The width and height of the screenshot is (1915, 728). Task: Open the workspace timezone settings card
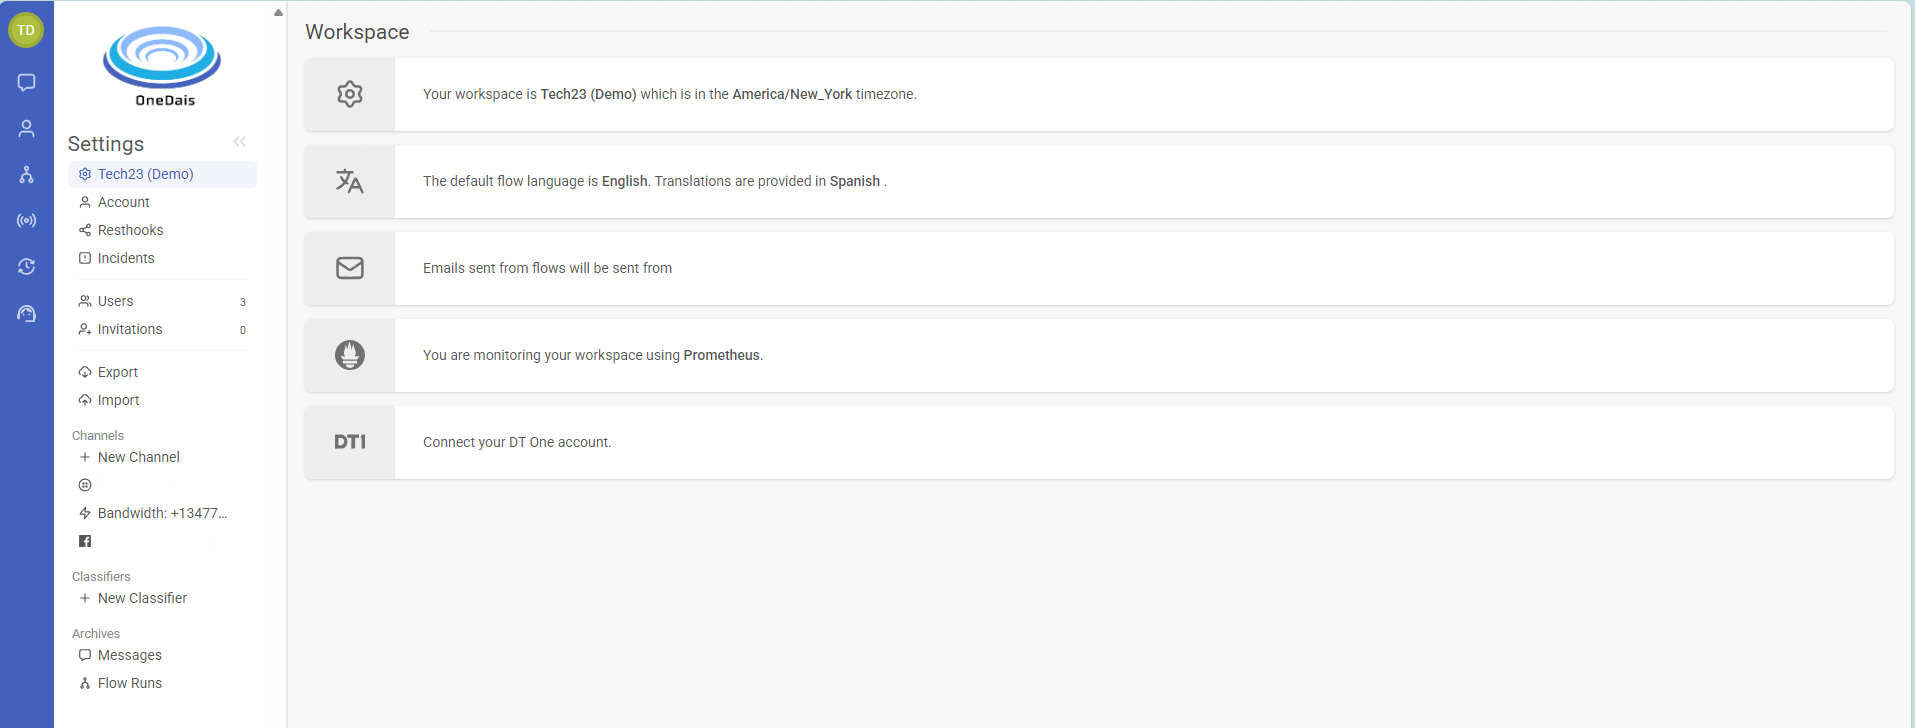coord(1098,94)
